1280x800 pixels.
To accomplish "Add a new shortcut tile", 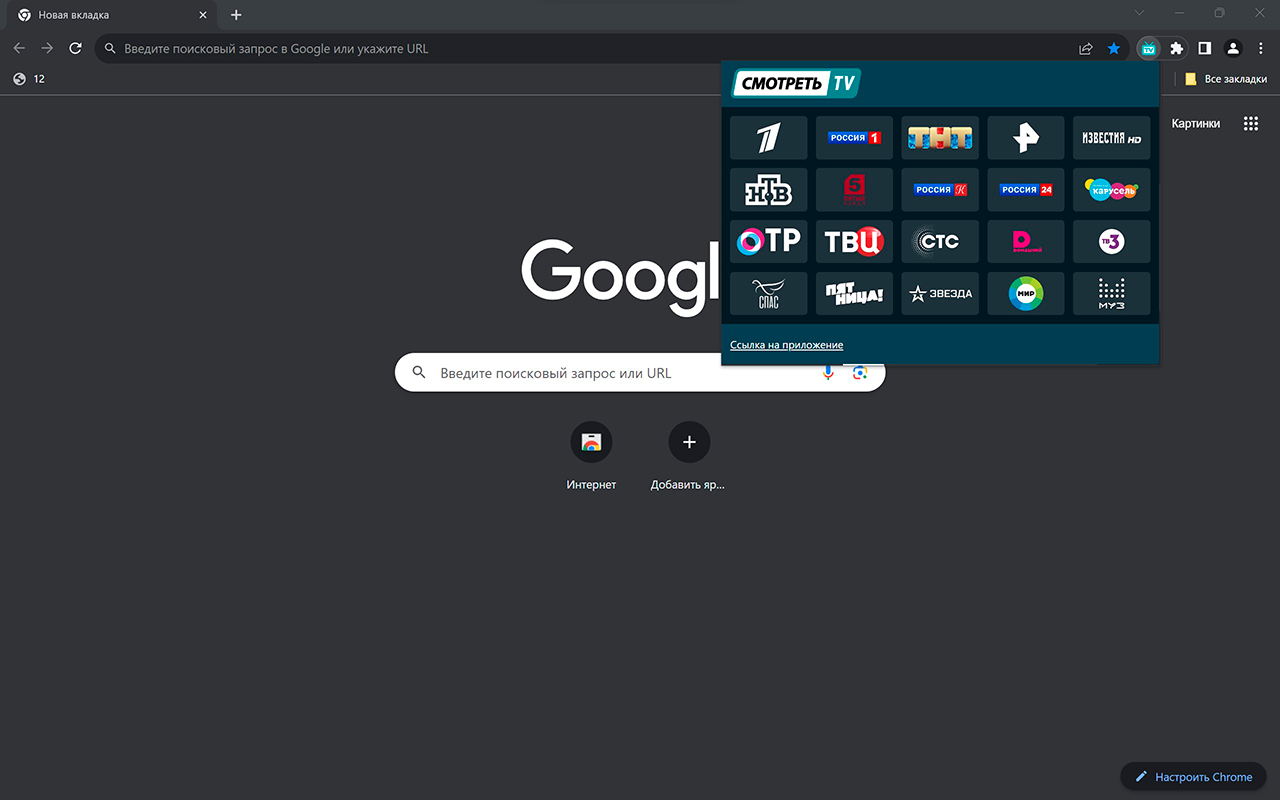I will pos(688,457).
